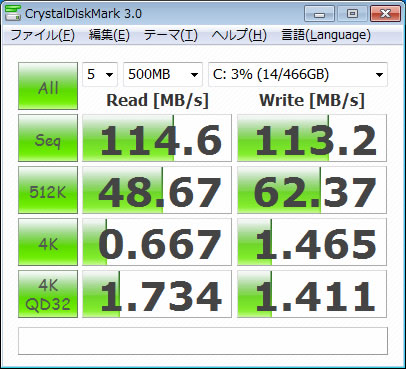The width and height of the screenshot is (406, 369).
Task: Click the 512K read result 48.67
Action: 157,190
